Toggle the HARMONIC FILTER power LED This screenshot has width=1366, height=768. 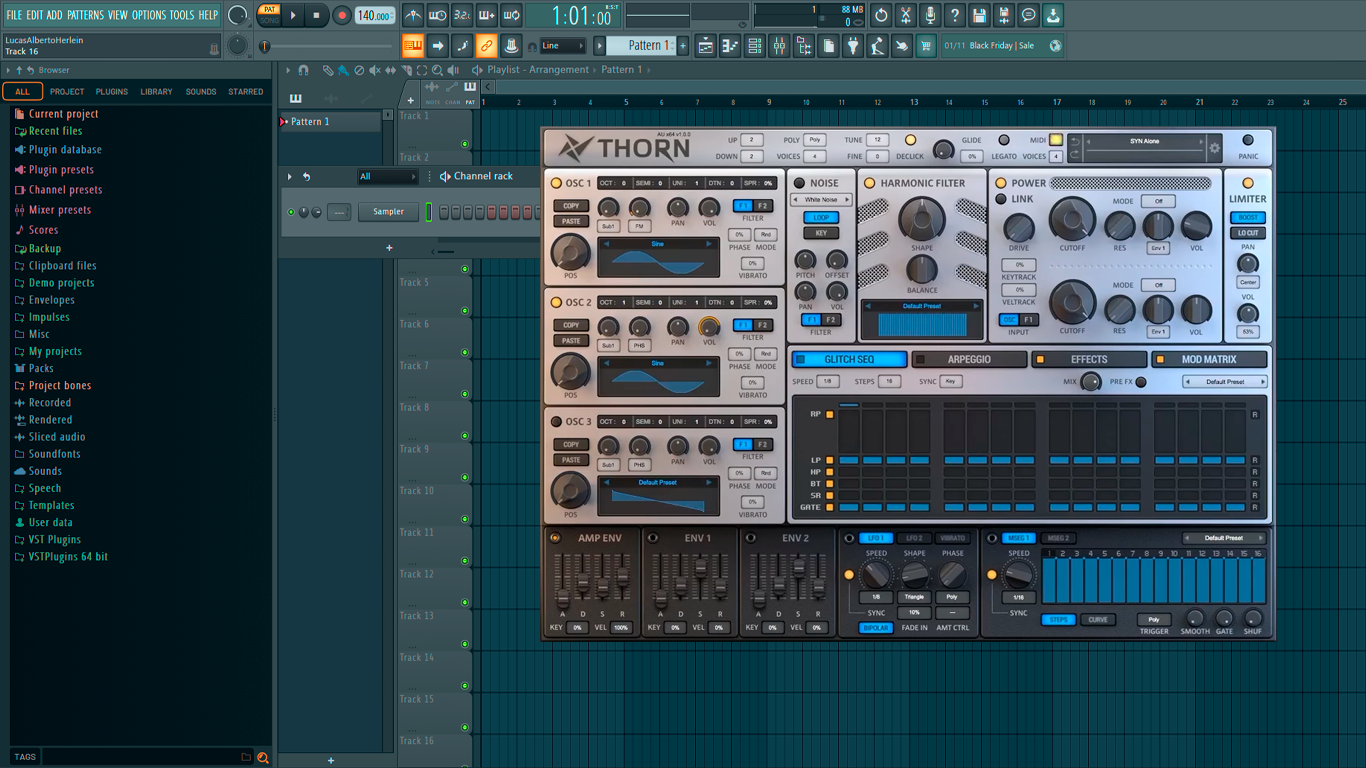(x=869, y=184)
